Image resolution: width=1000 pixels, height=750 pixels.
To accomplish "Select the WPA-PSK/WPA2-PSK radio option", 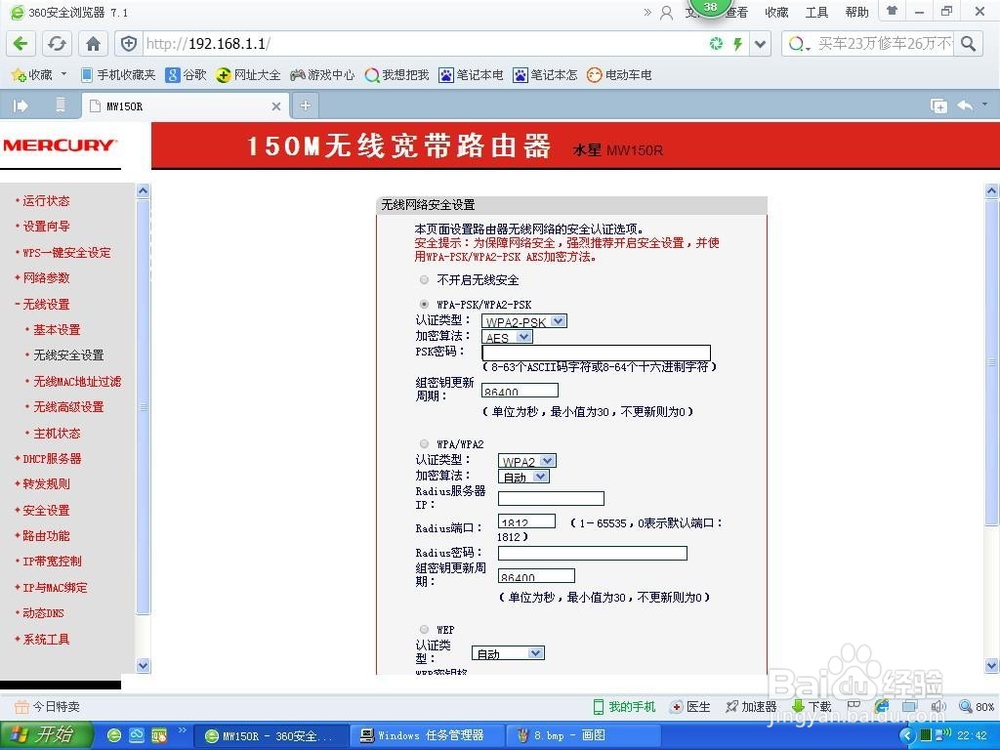I will point(424,304).
